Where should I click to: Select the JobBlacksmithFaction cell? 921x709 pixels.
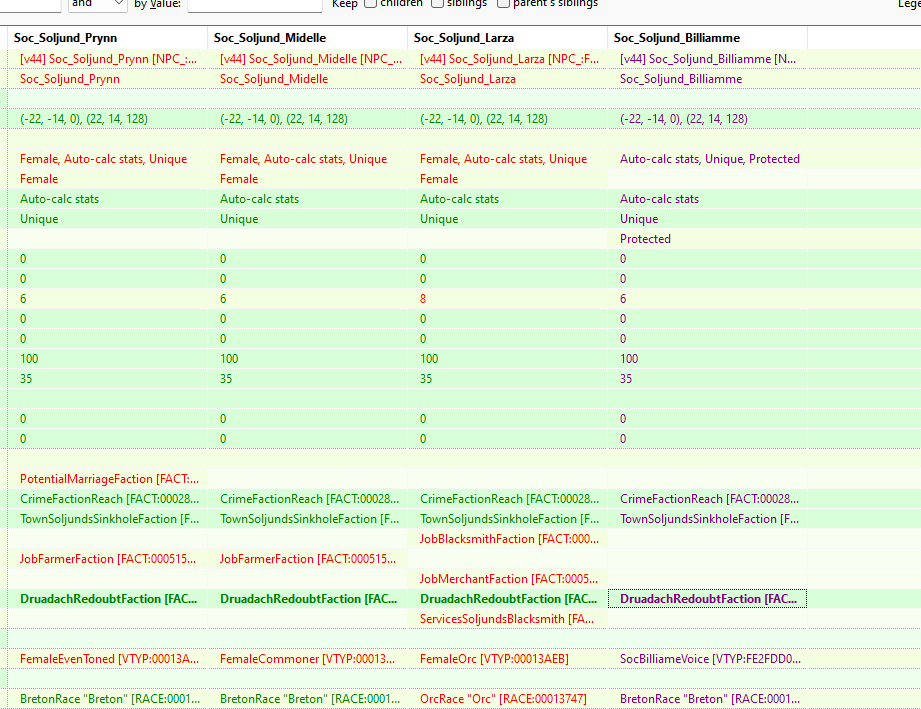click(507, 539)
